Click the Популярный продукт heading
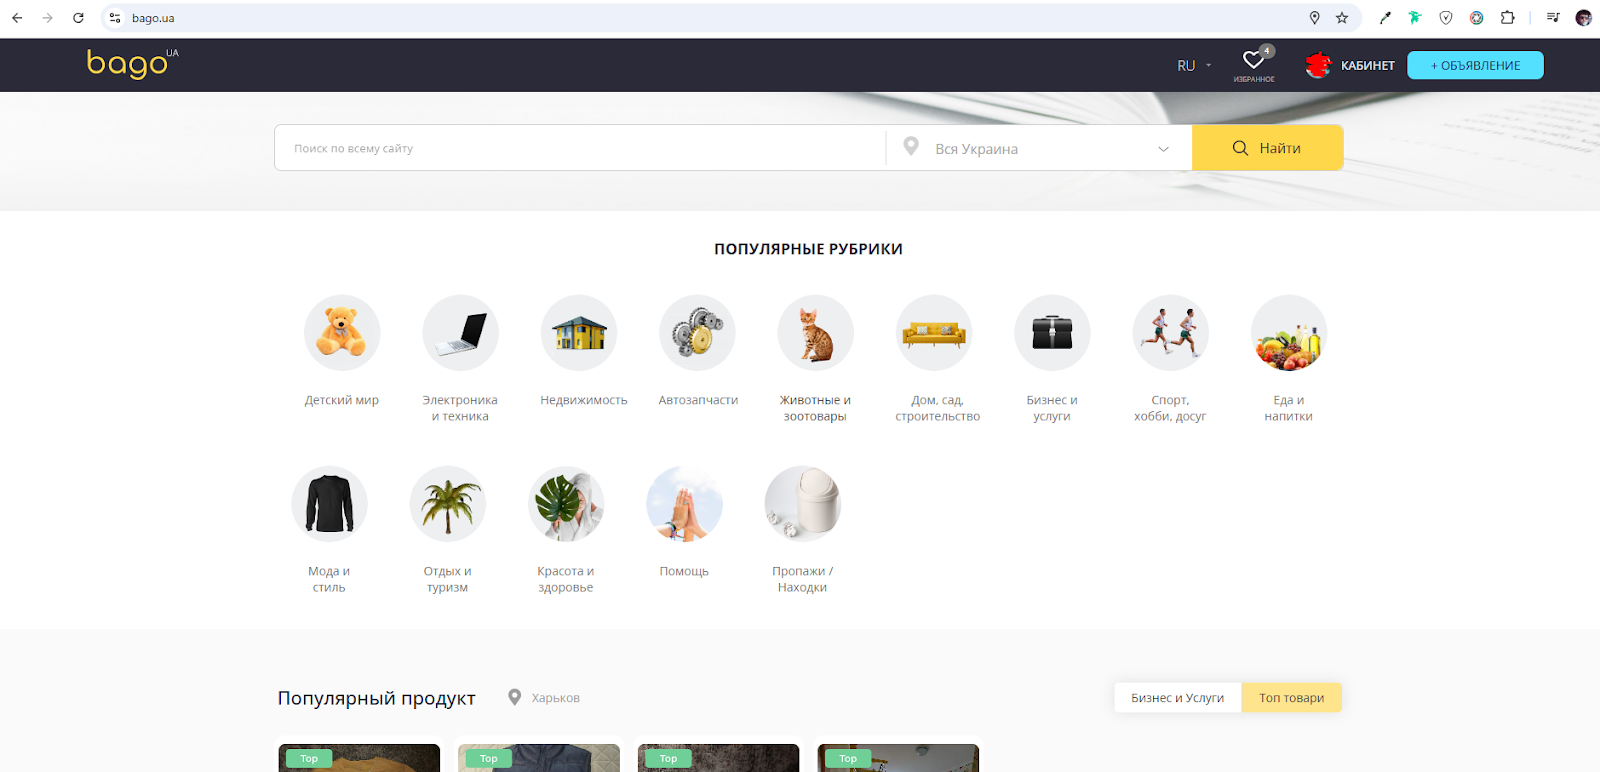 point(376,698)
